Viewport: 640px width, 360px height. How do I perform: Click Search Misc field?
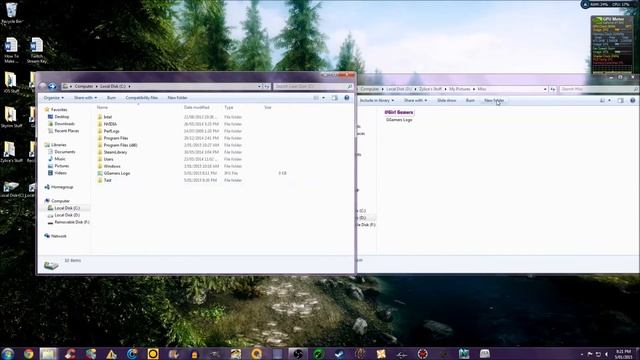598,89
